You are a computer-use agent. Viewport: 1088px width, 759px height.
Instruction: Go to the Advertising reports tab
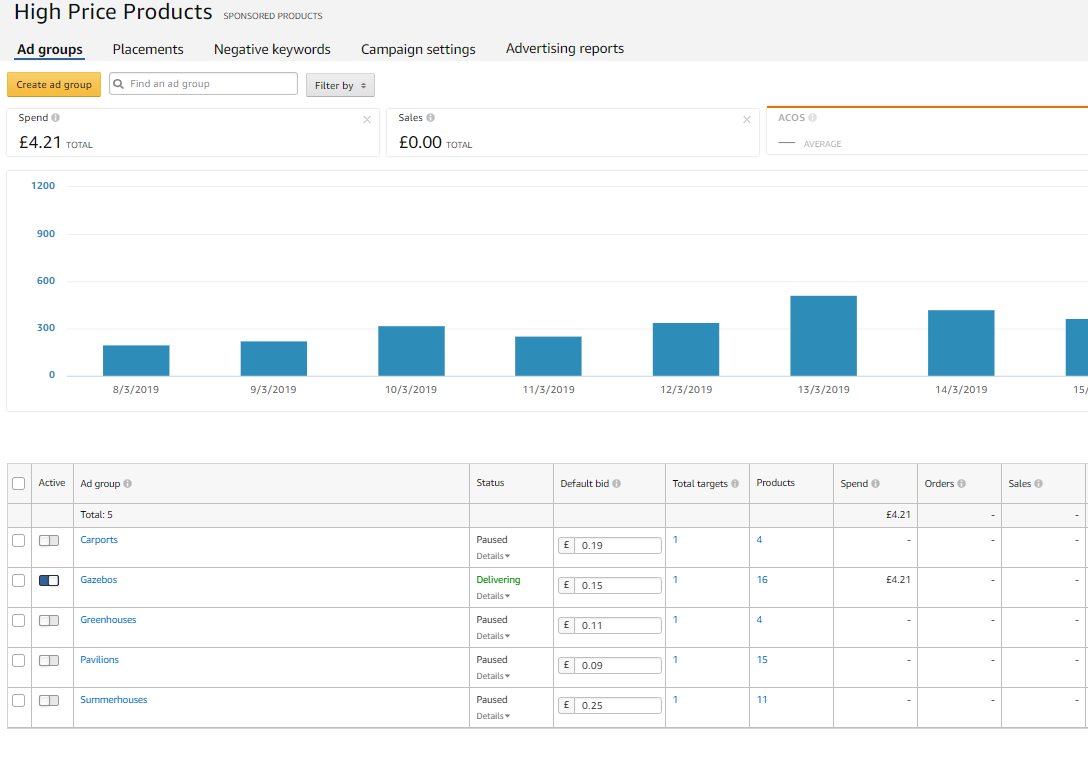coord(565,49)
